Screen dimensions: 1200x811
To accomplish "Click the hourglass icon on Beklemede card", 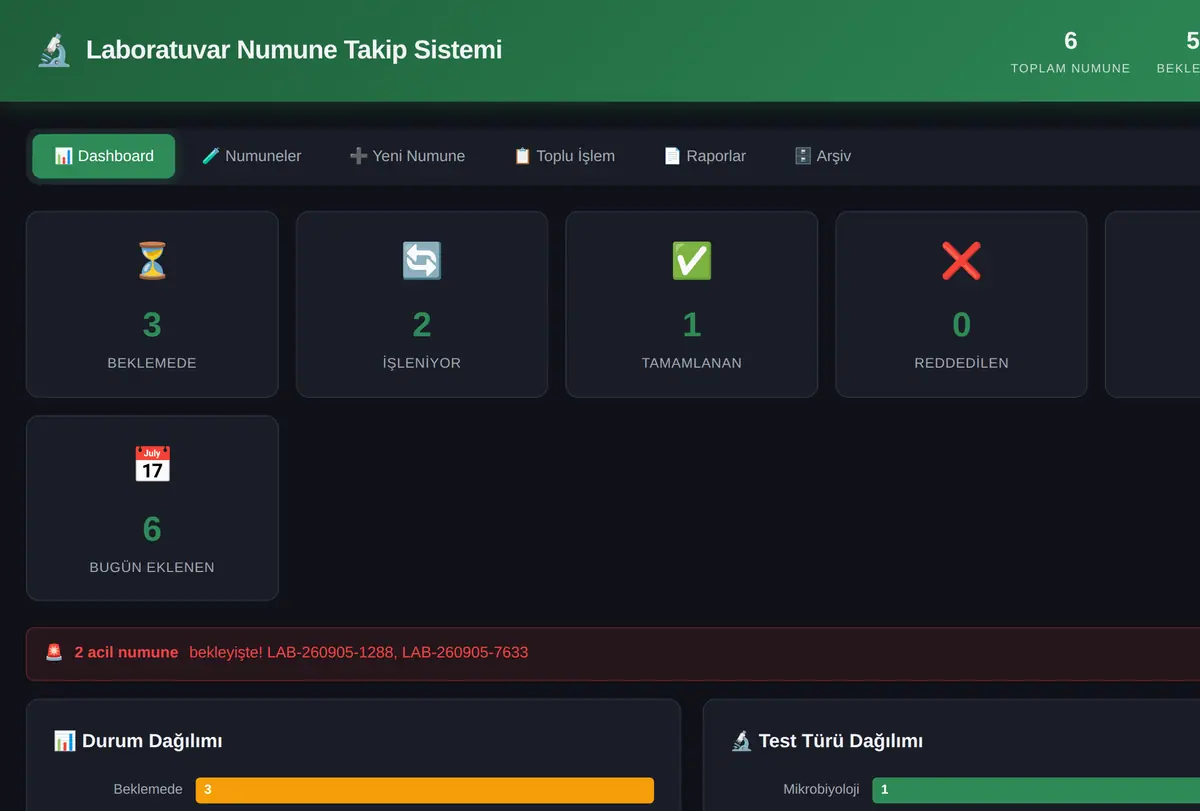I will click(152, 261).
